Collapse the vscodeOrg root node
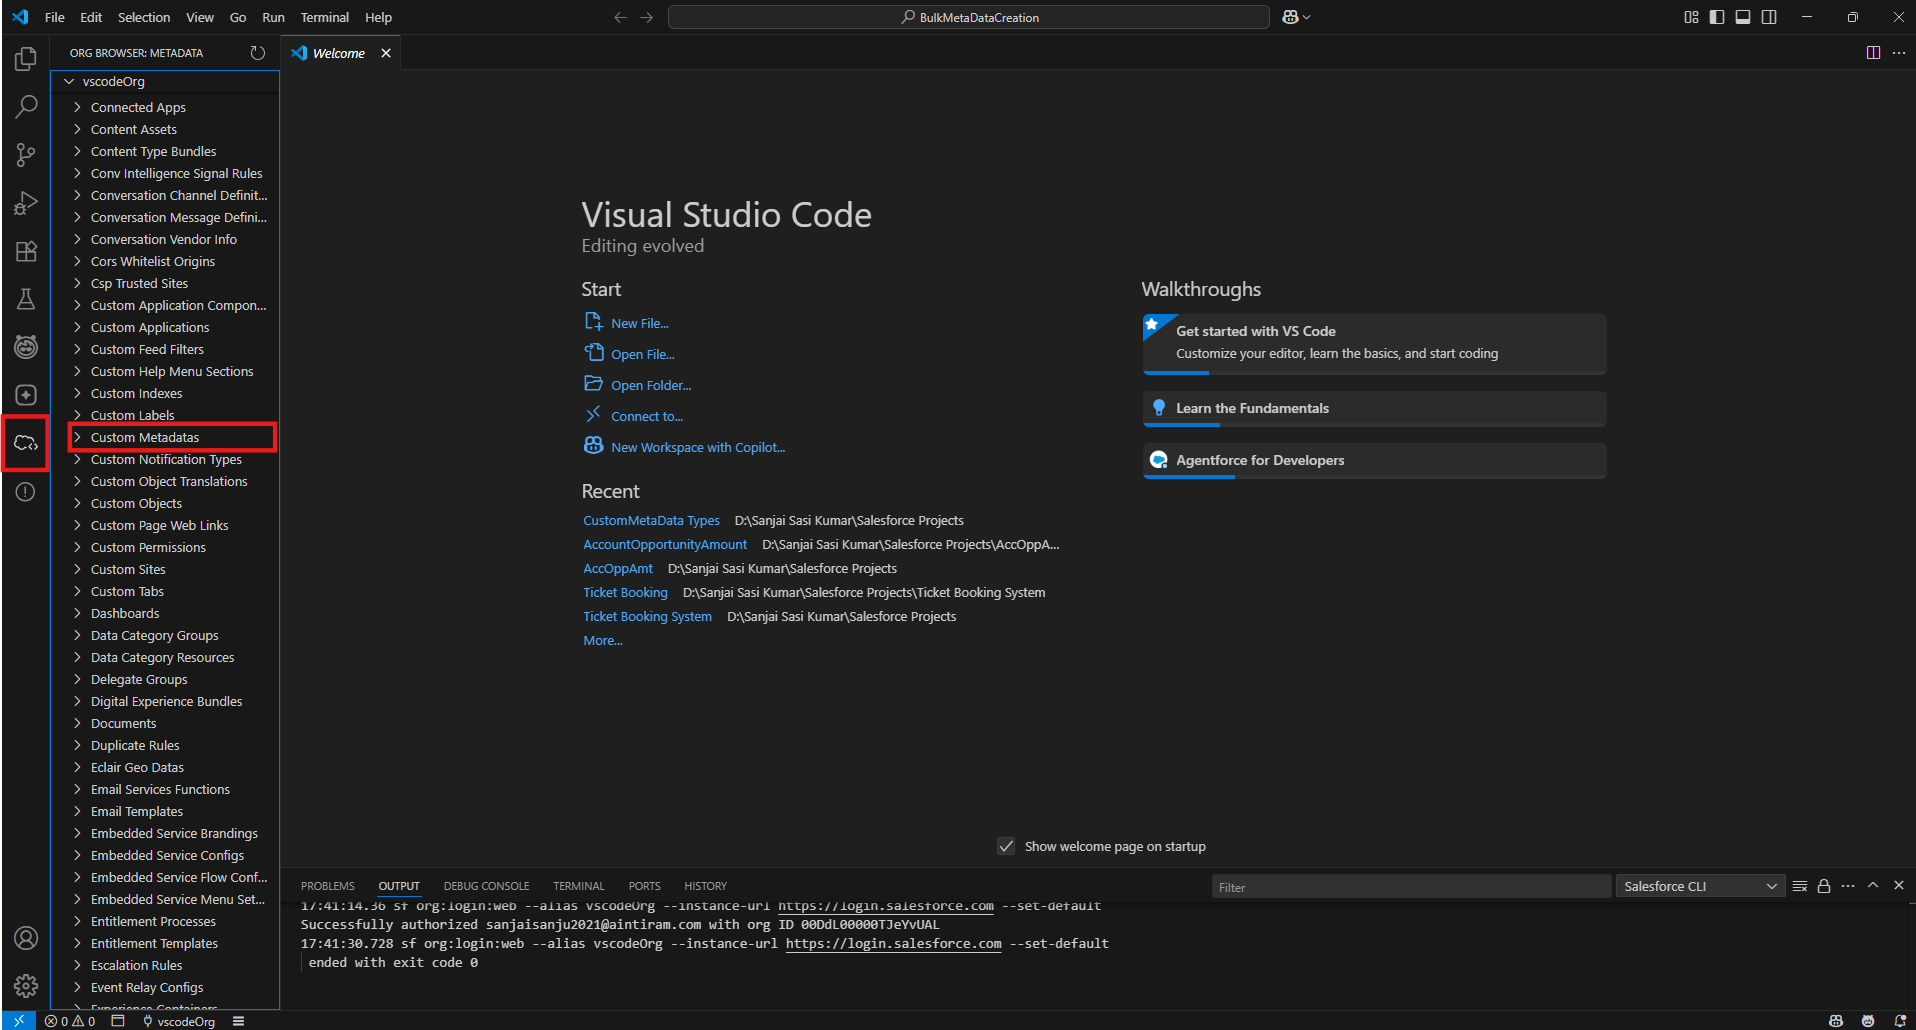Screen dimensions: 1916x1030 click(69, 81)
